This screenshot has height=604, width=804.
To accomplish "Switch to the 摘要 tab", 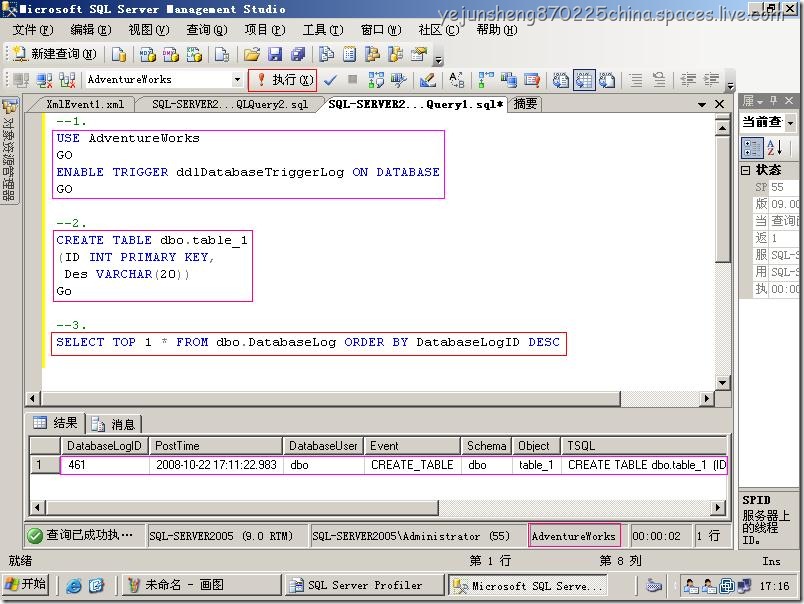I will click(x=525, y=104).
